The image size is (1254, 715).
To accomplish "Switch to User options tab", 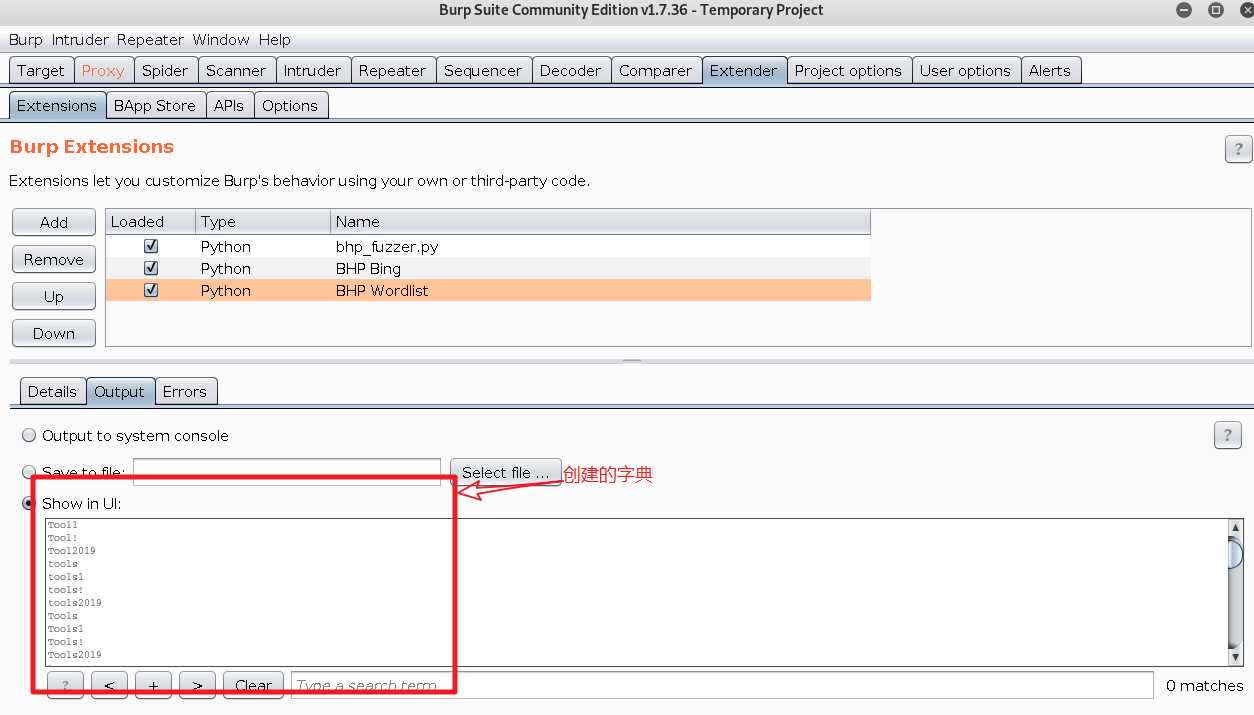I will (965, 71).
